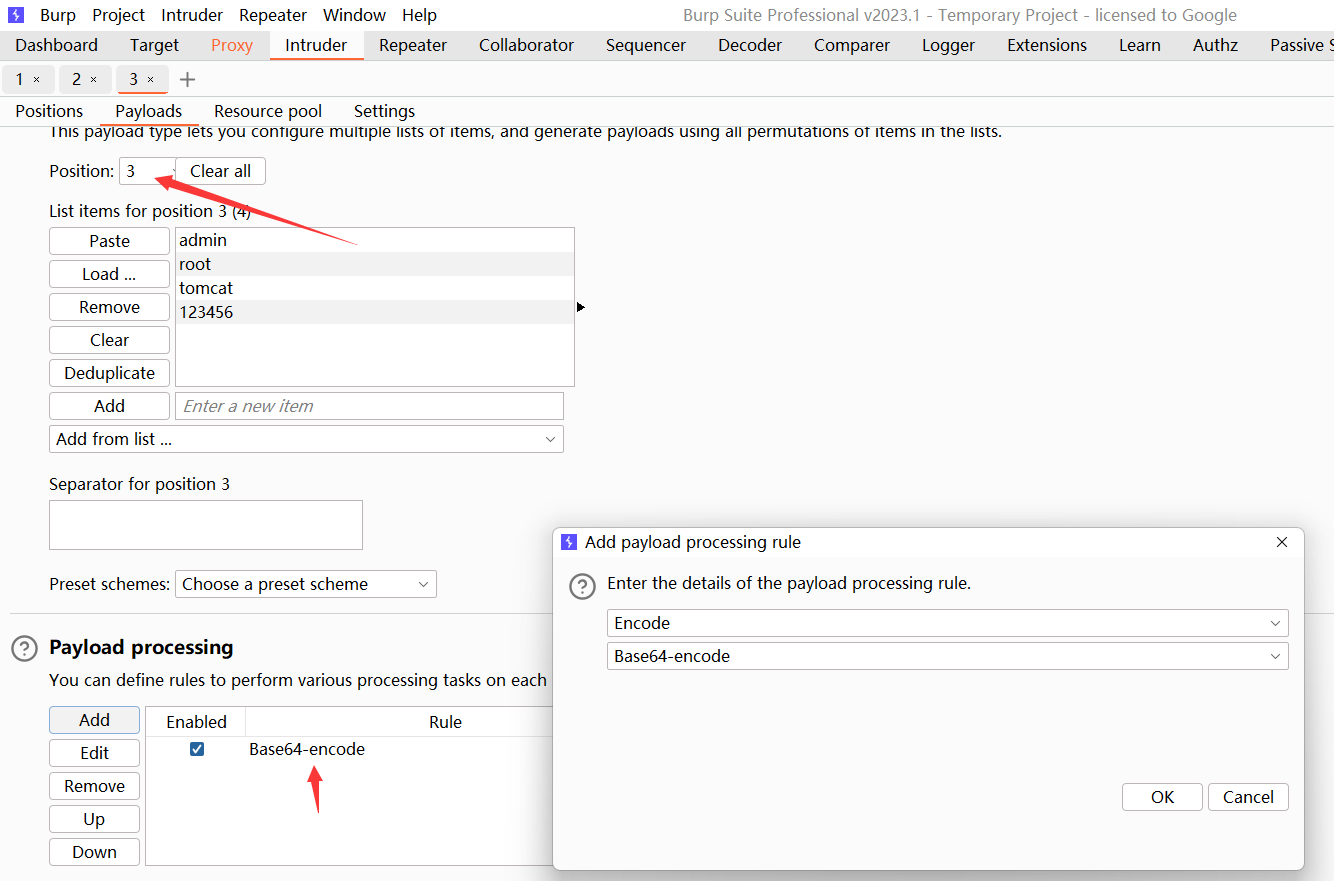Close the Add payload processing rule dialog
The height and width of the screenshot is (881, 1334).
click(1282, 542)
